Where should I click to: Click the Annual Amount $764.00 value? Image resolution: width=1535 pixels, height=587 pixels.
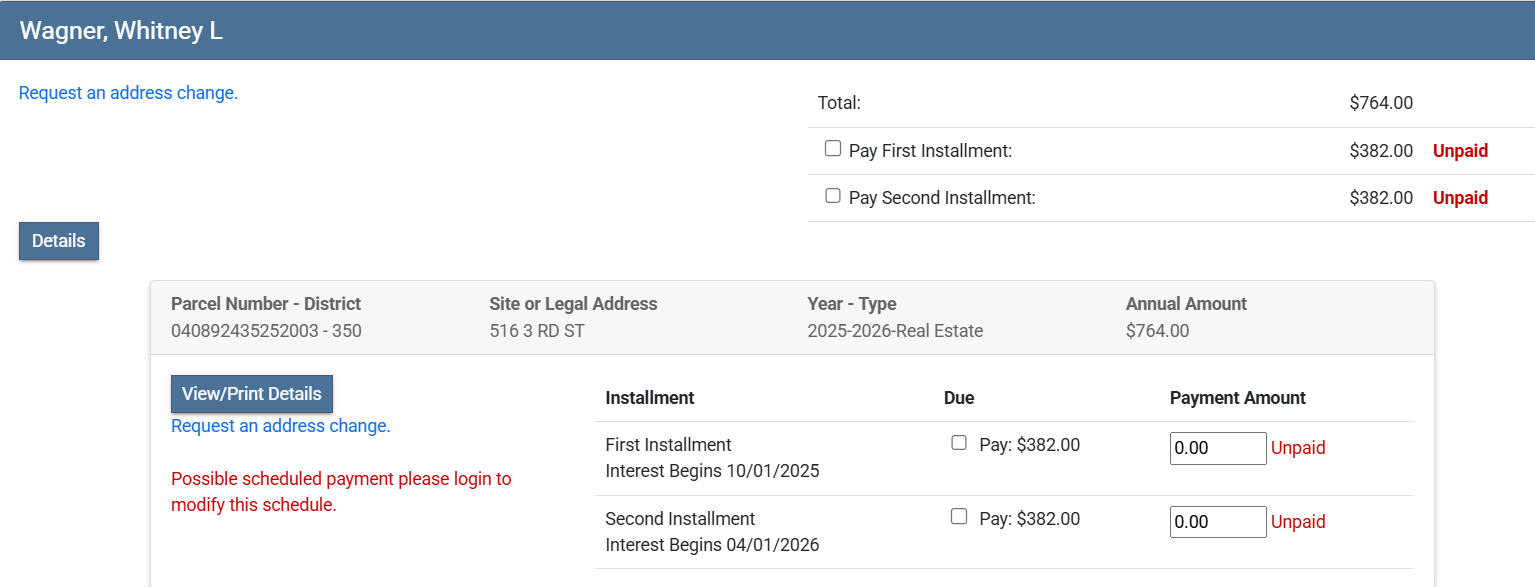click(x=1157, y=331)
